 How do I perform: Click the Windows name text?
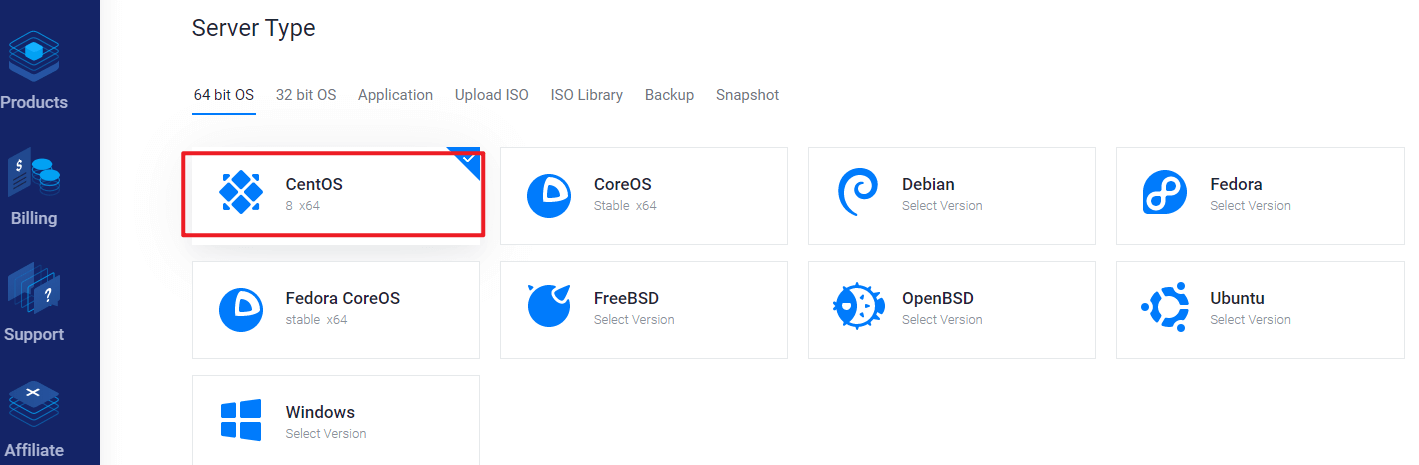click(x=321, y=413)
